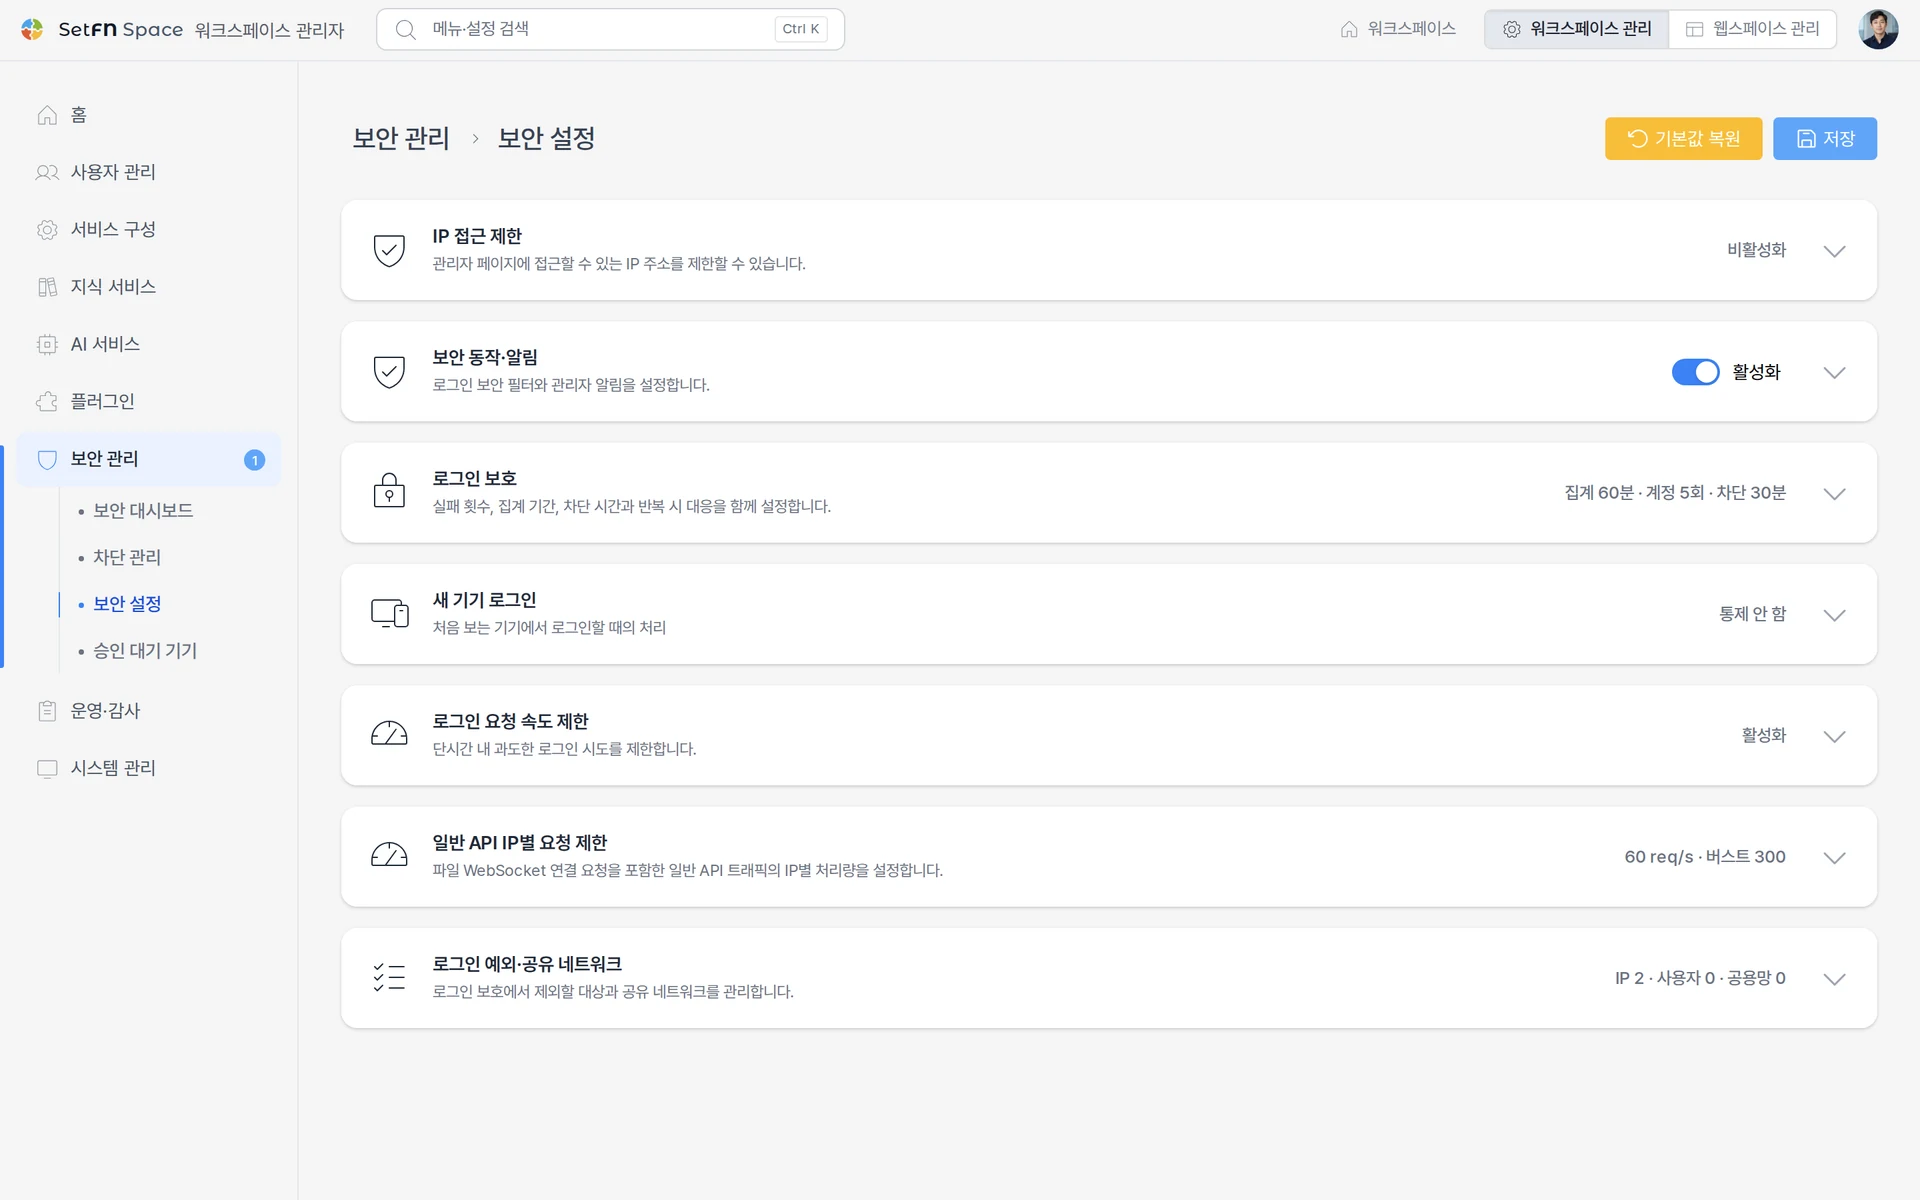Viewport: 1920px width, 1200px height.
Task: Expand 로그인 예외·공유 네트워크 chevron
Action: (1834, 979)
